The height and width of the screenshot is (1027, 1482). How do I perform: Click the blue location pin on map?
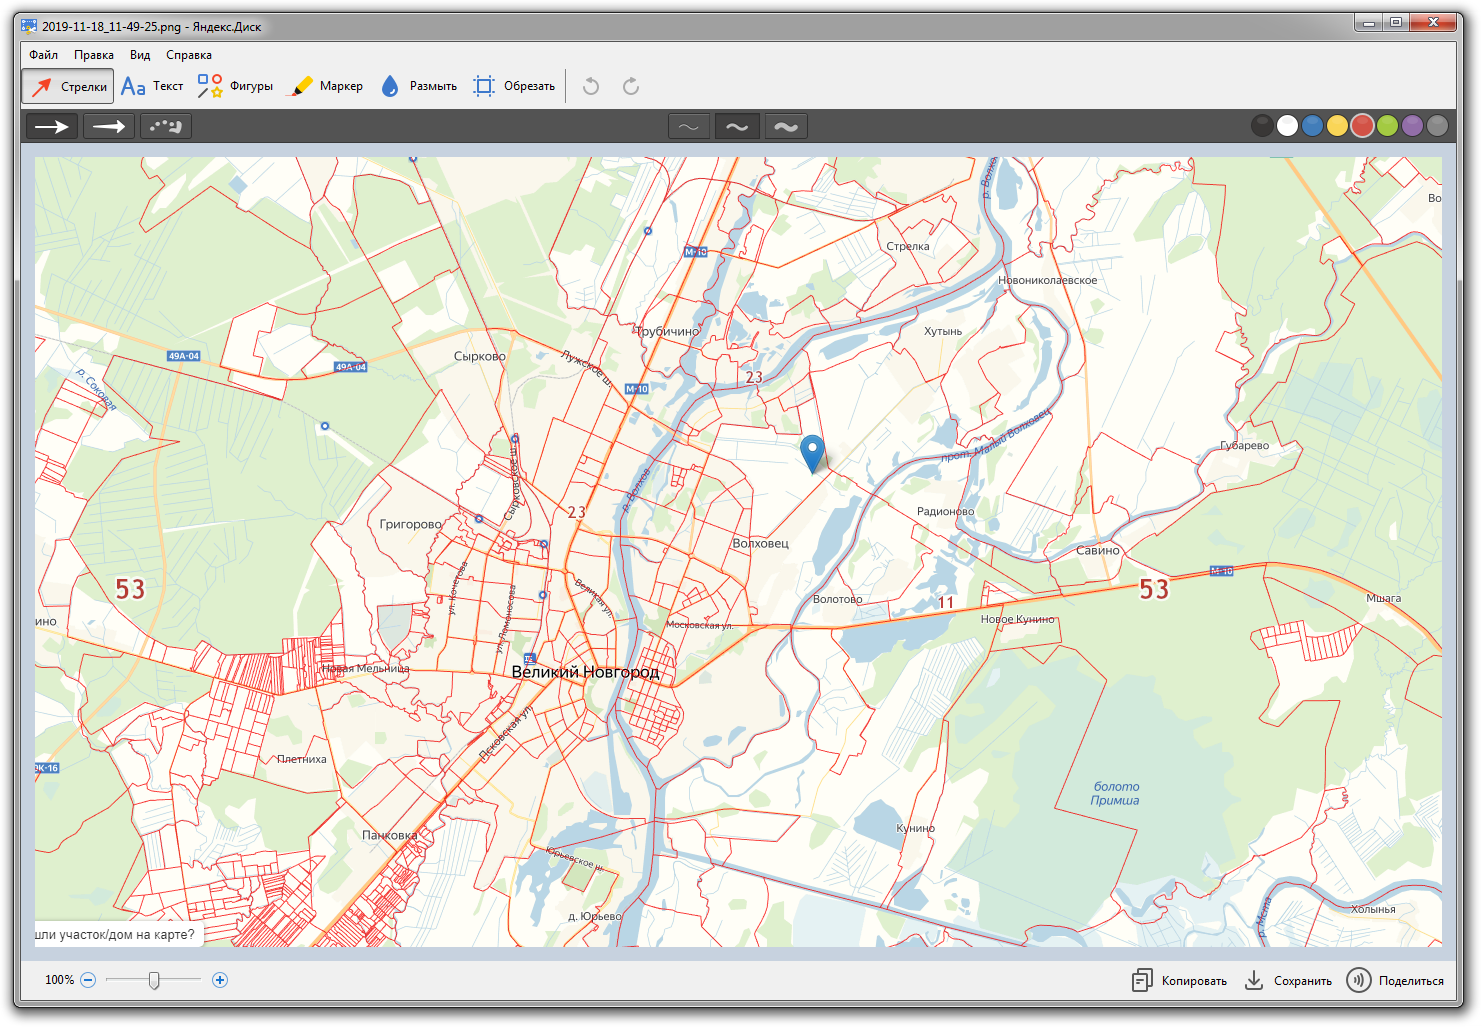pyautogui.click(x=813, y=452)
